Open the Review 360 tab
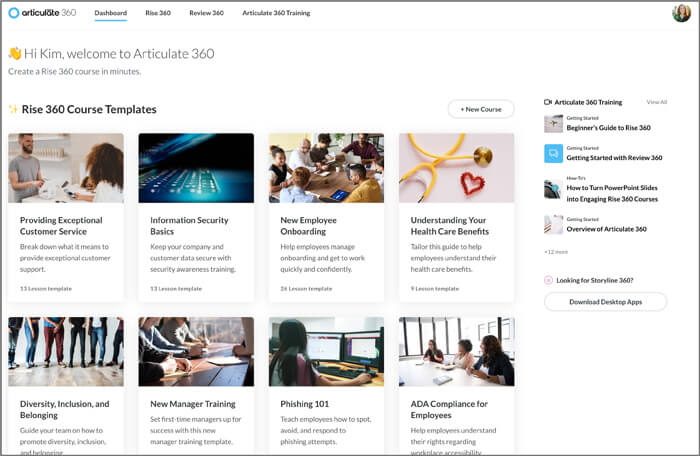The width and height of the screenshot is (700, 456). (206, 13)
